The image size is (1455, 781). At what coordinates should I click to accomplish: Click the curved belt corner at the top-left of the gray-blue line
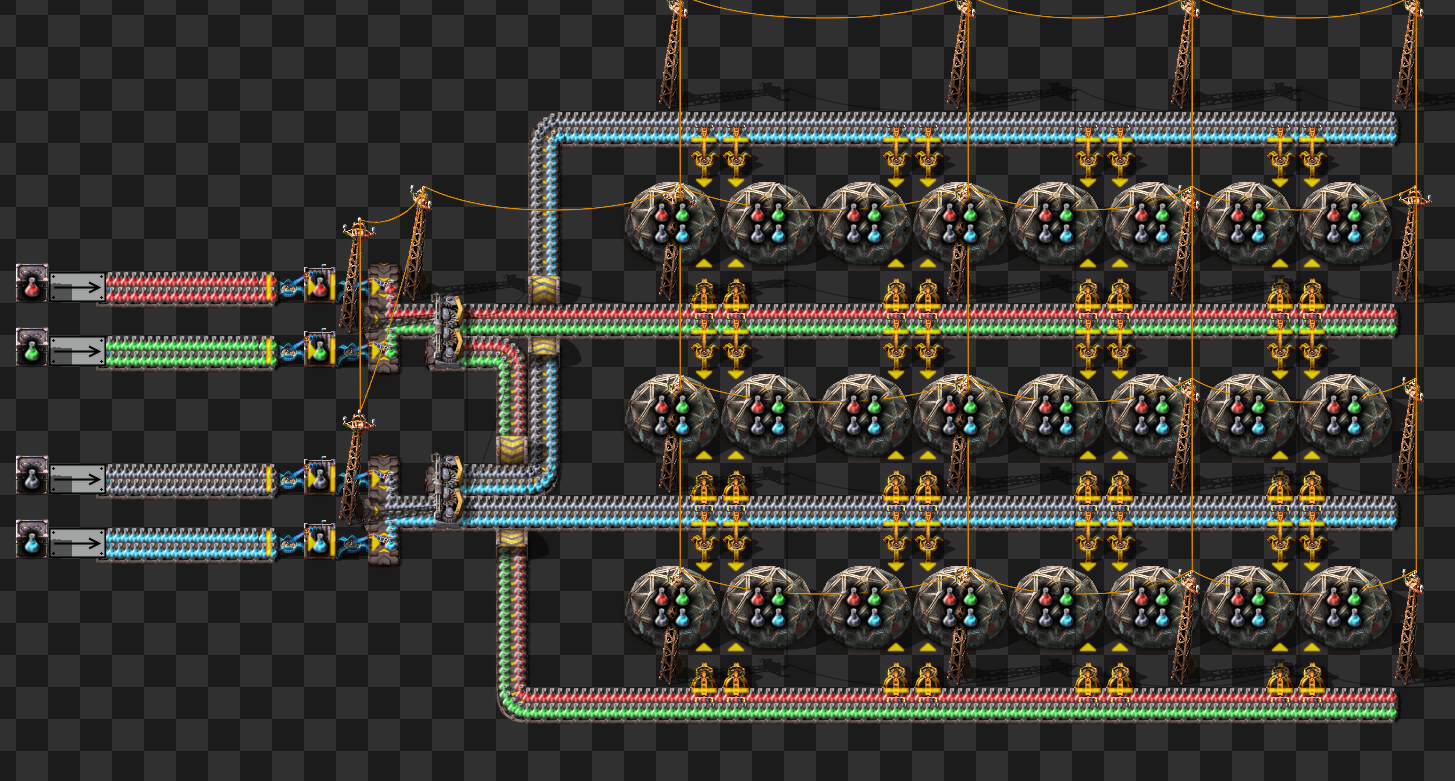(x=543, y=130)
